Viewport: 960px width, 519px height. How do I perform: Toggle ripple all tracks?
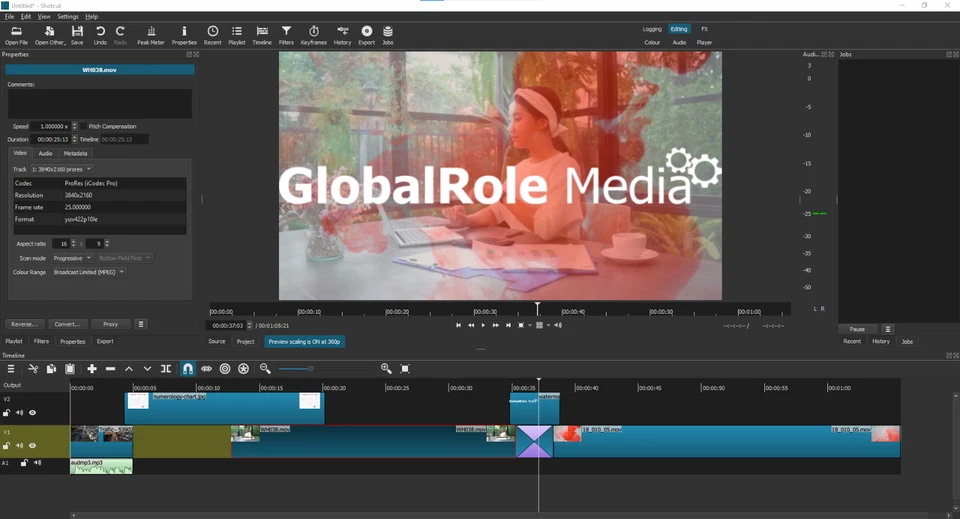243,368
